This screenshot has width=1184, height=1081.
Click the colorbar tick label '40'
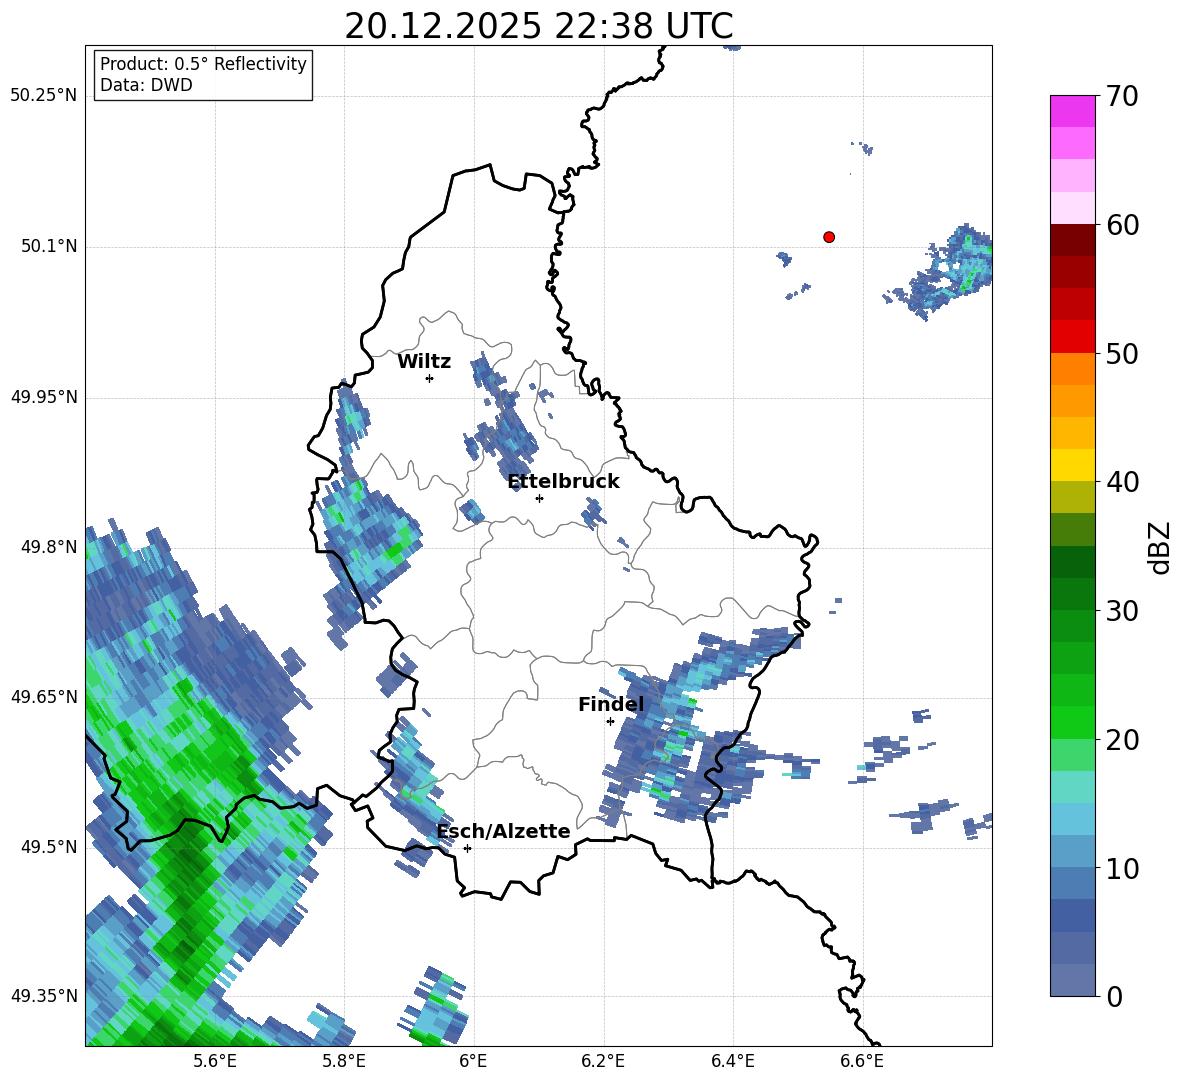coord(1123,482)
